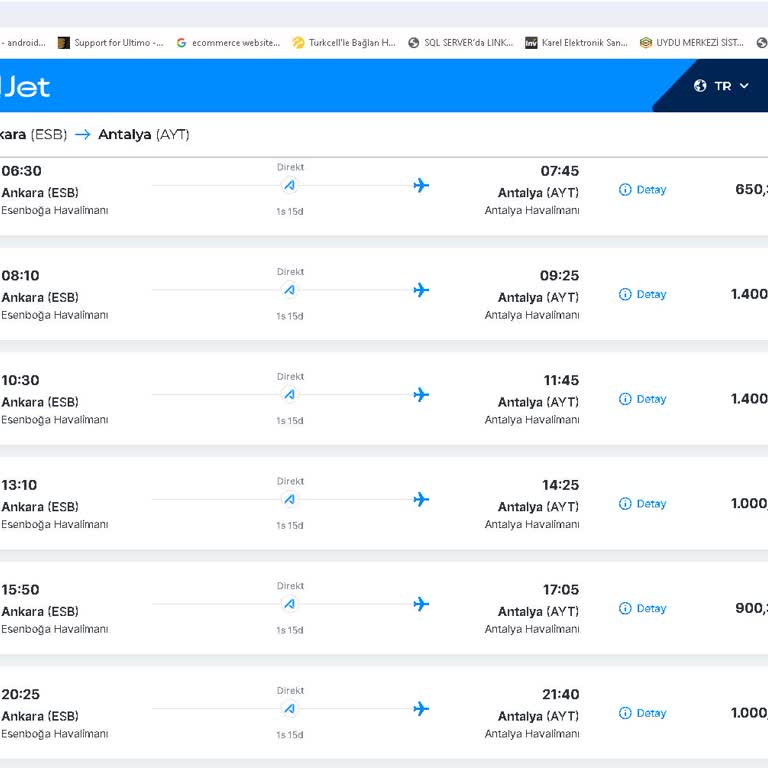Screen dimensions: 768x768
Task: Open the TR language dropdown
Action: coord(723,86)
